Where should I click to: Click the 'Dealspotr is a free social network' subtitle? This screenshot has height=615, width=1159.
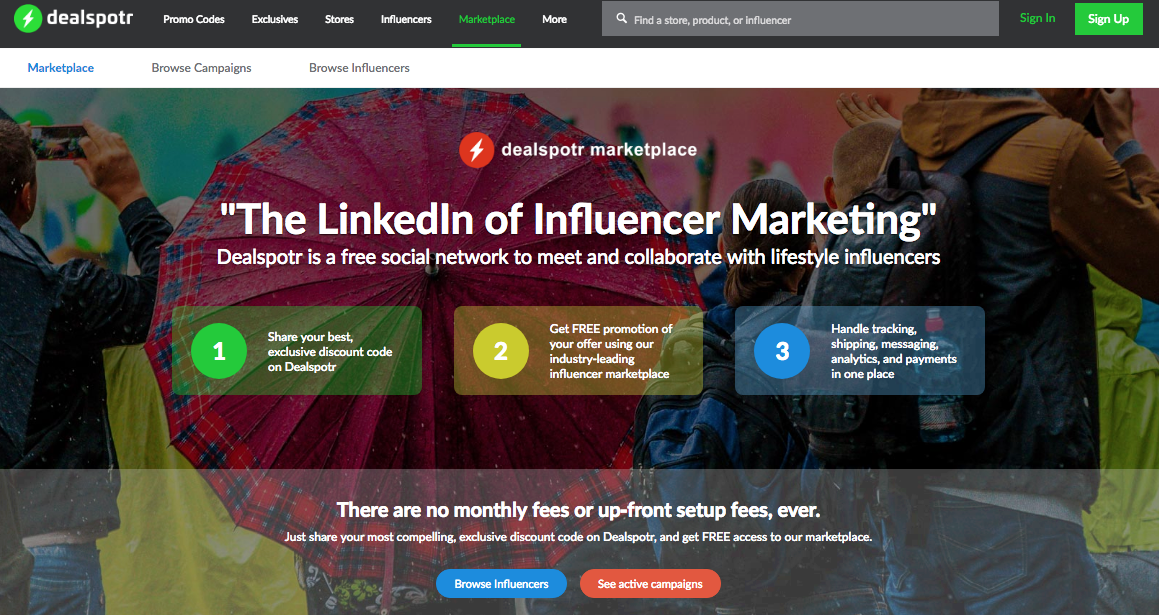tap(578, 257)
